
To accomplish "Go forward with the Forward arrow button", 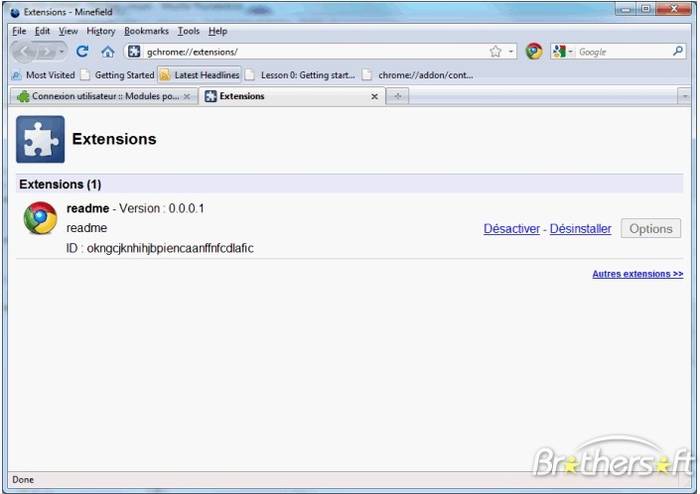I will 46,52.
